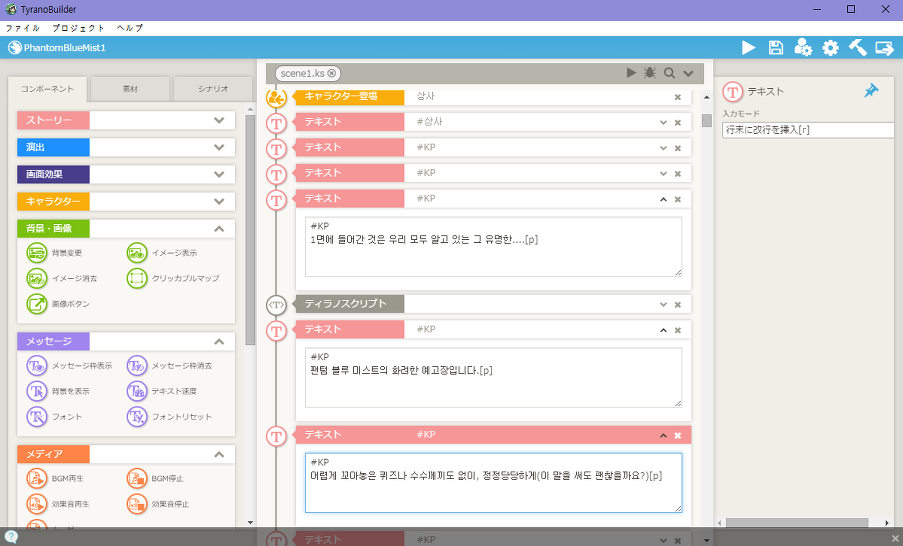The height and width of the screenshot is (546, 903).
Task: Click the bug debug icon
Action: [650, 73]
